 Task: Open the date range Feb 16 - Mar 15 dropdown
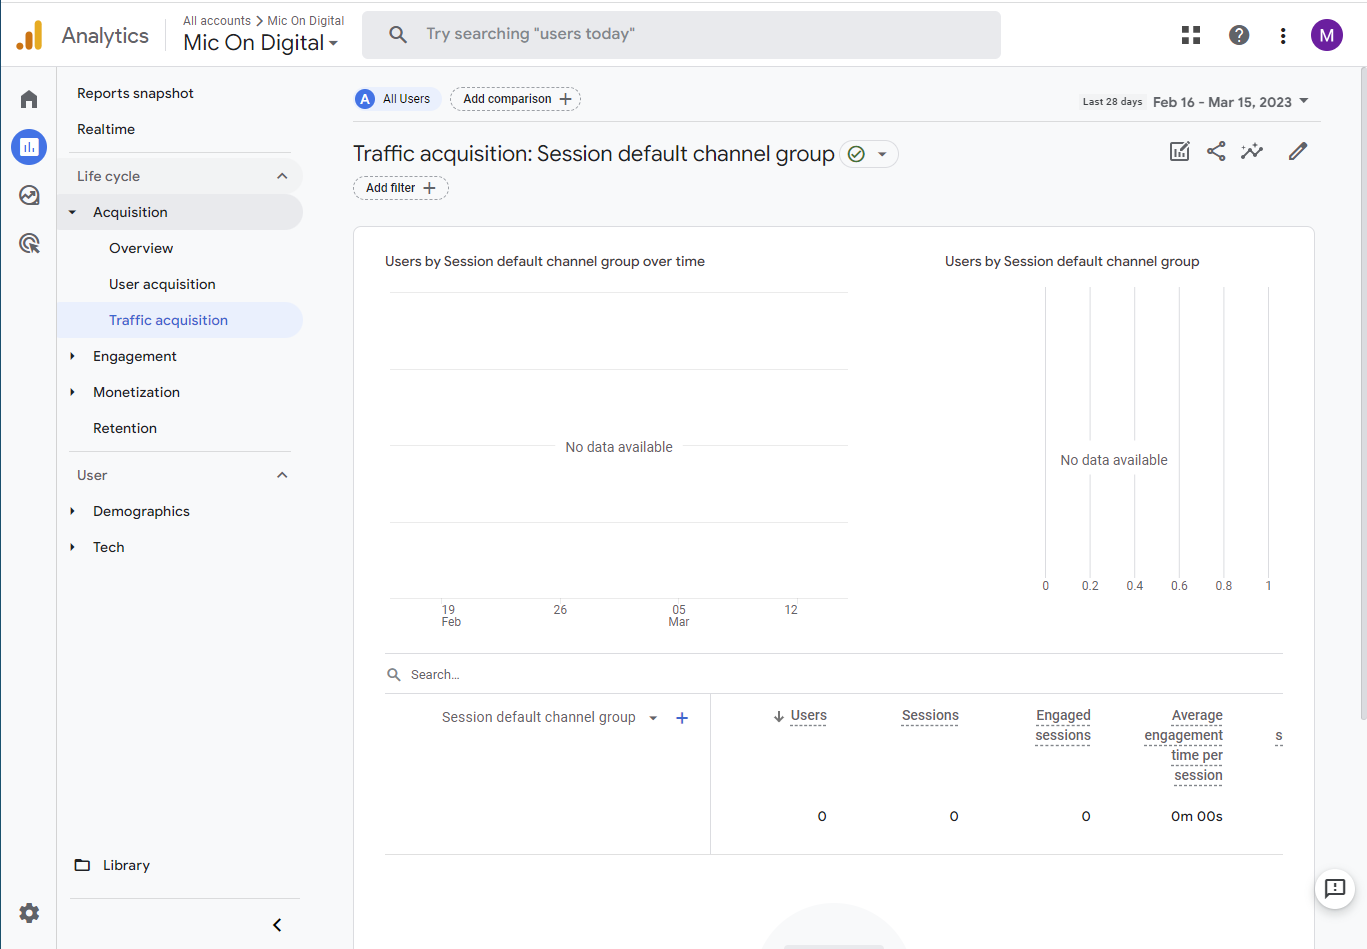[x=1230, y=102]
